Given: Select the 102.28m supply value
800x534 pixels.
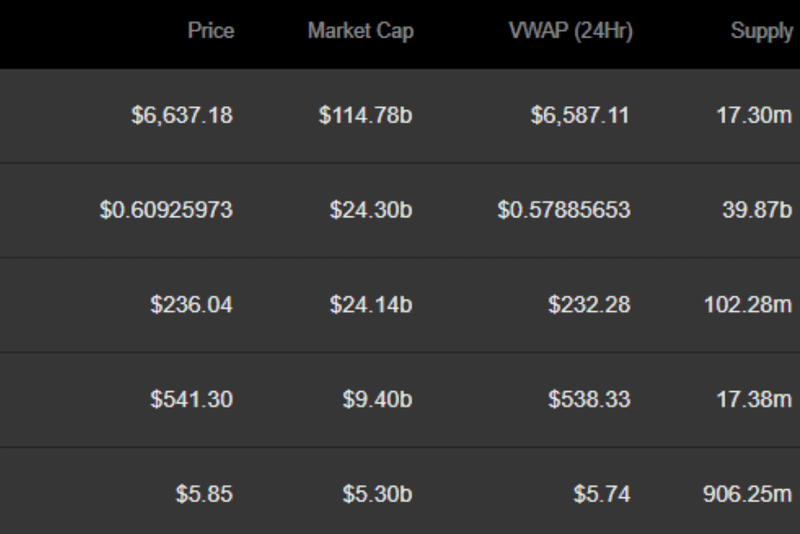Looking at the screenshot, I should 748,305.
